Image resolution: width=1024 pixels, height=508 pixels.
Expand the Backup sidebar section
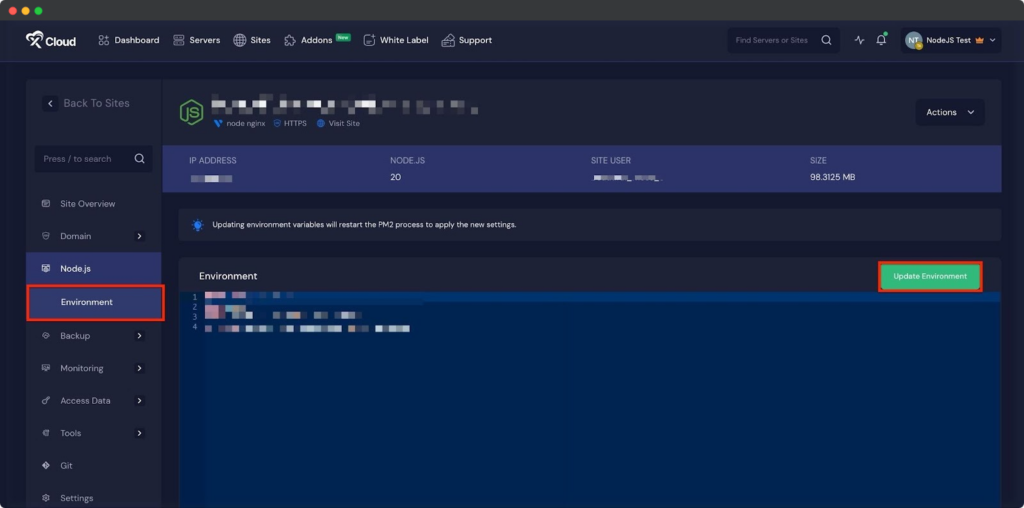coord(139,336)
